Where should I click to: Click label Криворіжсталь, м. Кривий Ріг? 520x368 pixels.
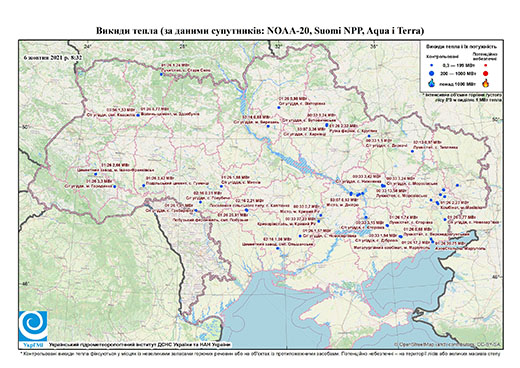[x=286, y=225]
